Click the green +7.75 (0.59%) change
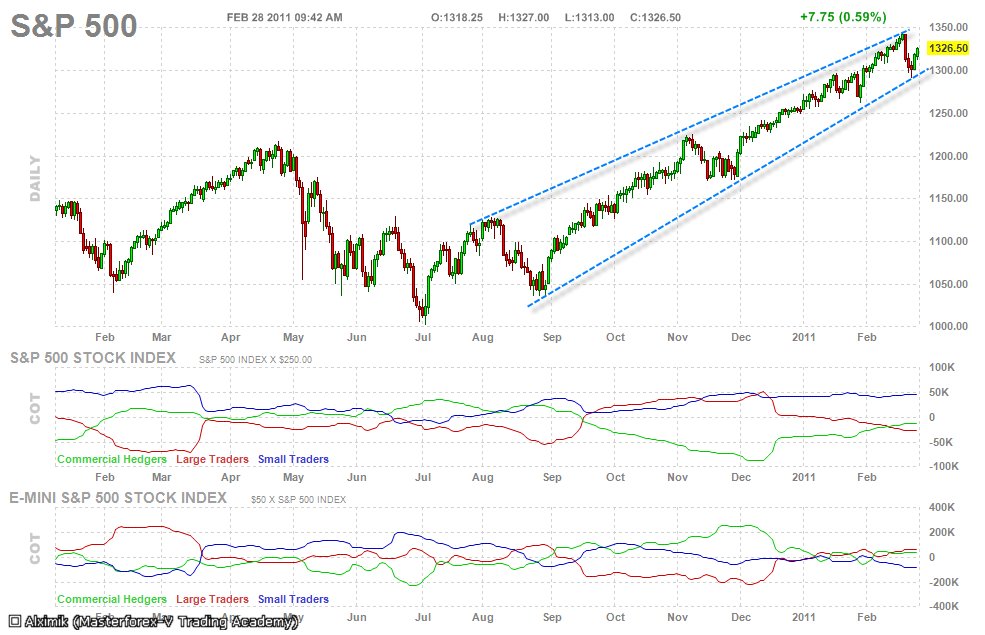985x635 pixels. 843,17
